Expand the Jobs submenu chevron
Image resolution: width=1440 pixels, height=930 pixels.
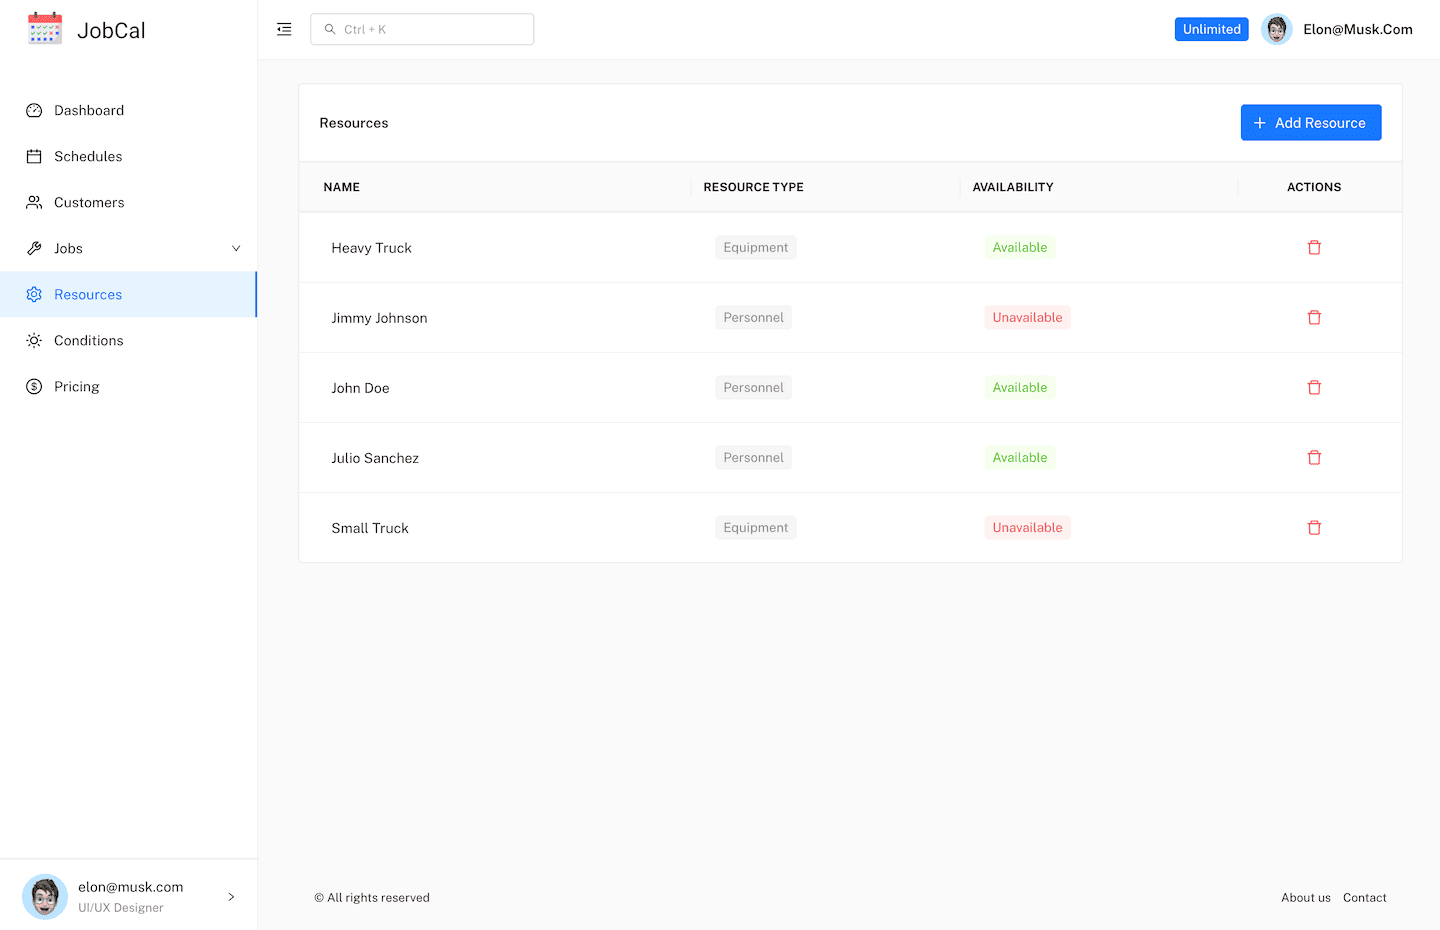tap(236, 249)
